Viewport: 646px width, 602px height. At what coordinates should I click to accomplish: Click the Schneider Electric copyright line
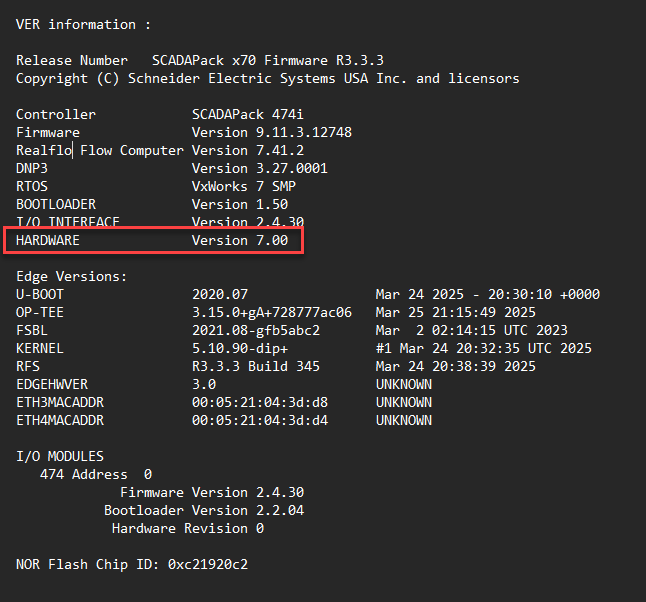click(268, 78)
